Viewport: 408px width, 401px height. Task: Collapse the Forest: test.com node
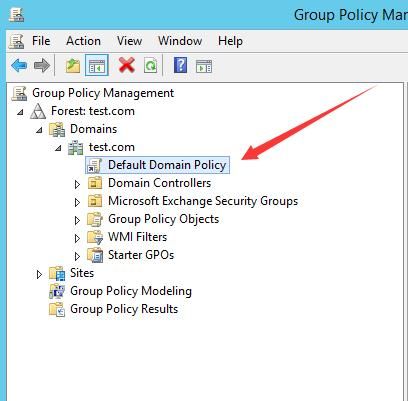(x=20, y=112)
